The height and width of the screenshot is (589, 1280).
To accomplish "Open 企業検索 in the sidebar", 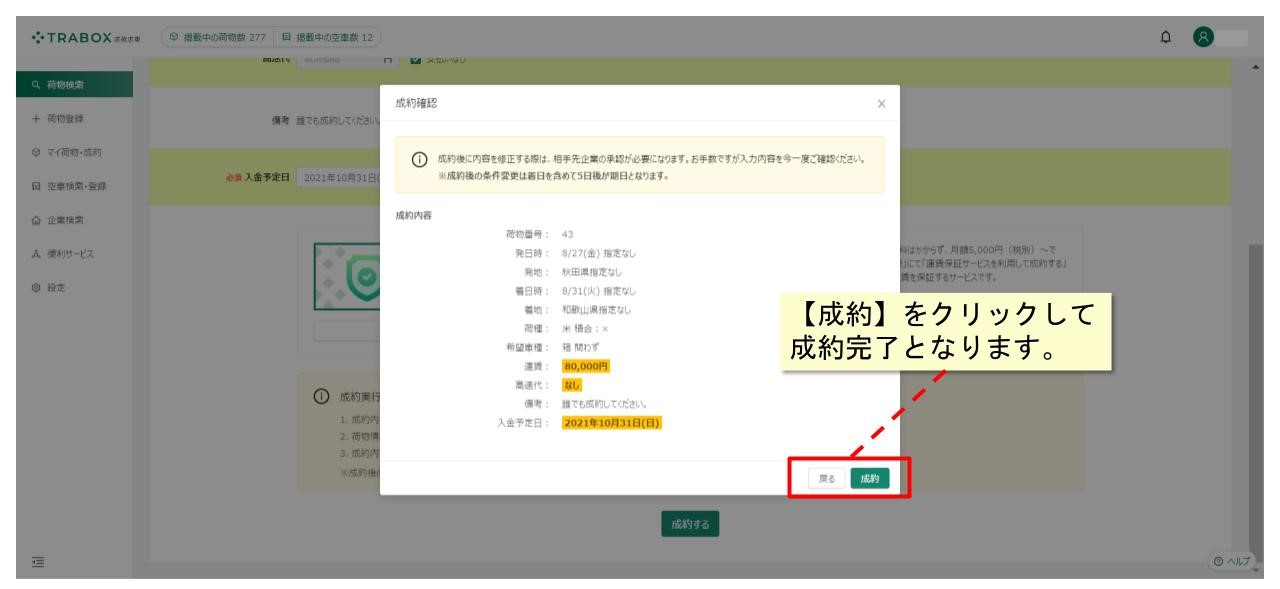I will click(72, 222).
